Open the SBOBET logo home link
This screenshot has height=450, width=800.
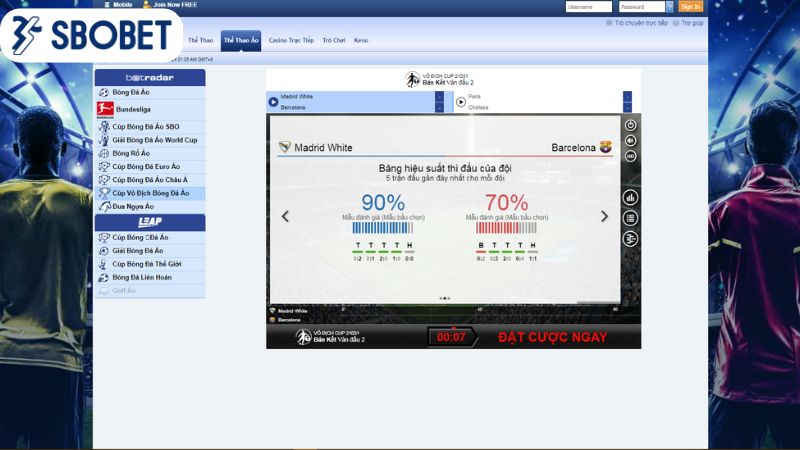click(91, 36)
